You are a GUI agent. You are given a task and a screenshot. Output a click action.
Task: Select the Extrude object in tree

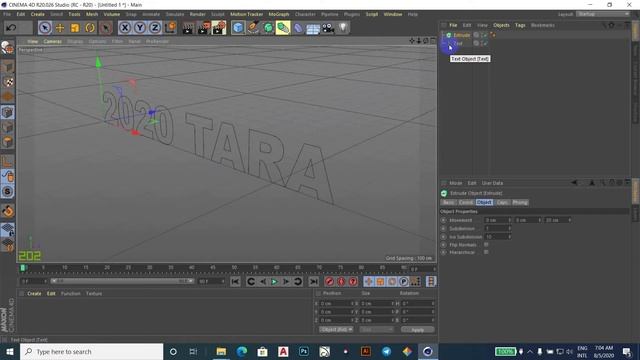462,35
